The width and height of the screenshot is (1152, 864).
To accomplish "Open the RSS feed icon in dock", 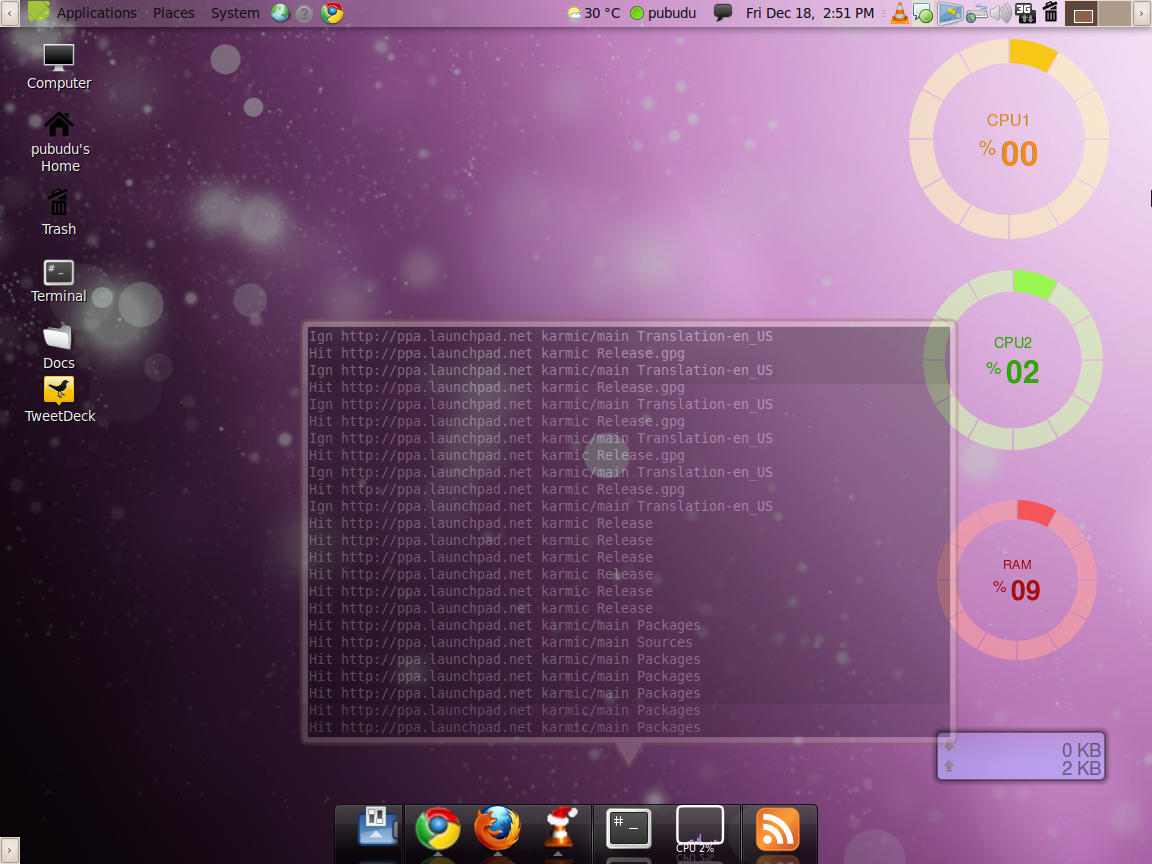I will (777, 830).
